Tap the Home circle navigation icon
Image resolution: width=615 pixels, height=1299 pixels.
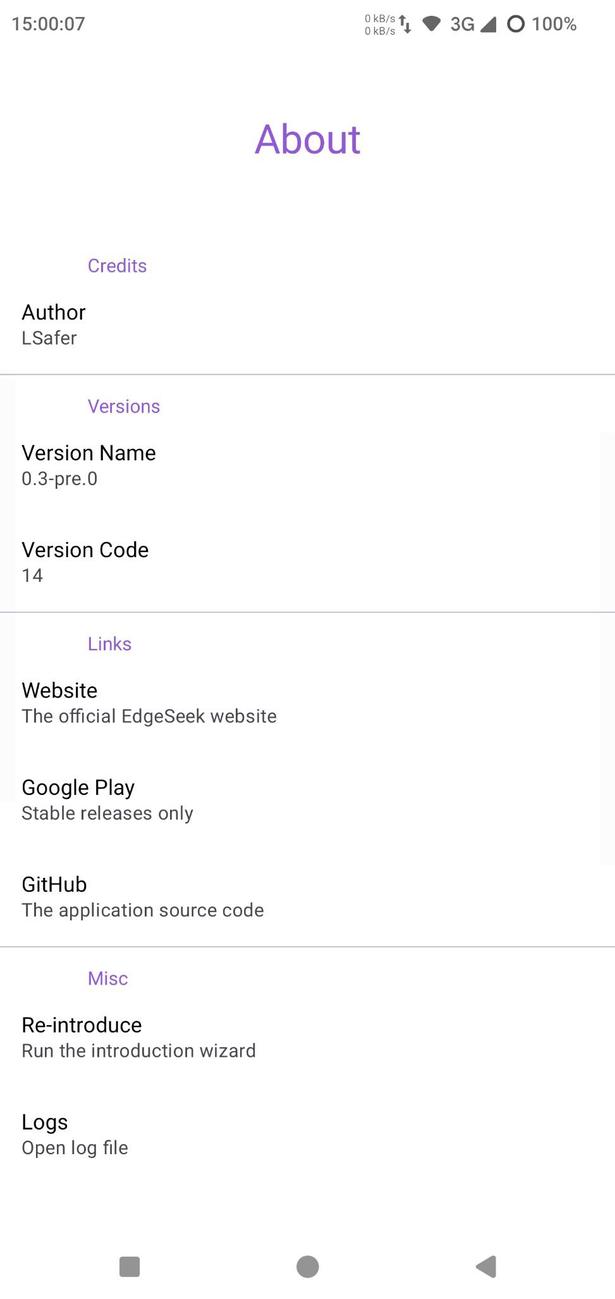tap(307, 1266)
